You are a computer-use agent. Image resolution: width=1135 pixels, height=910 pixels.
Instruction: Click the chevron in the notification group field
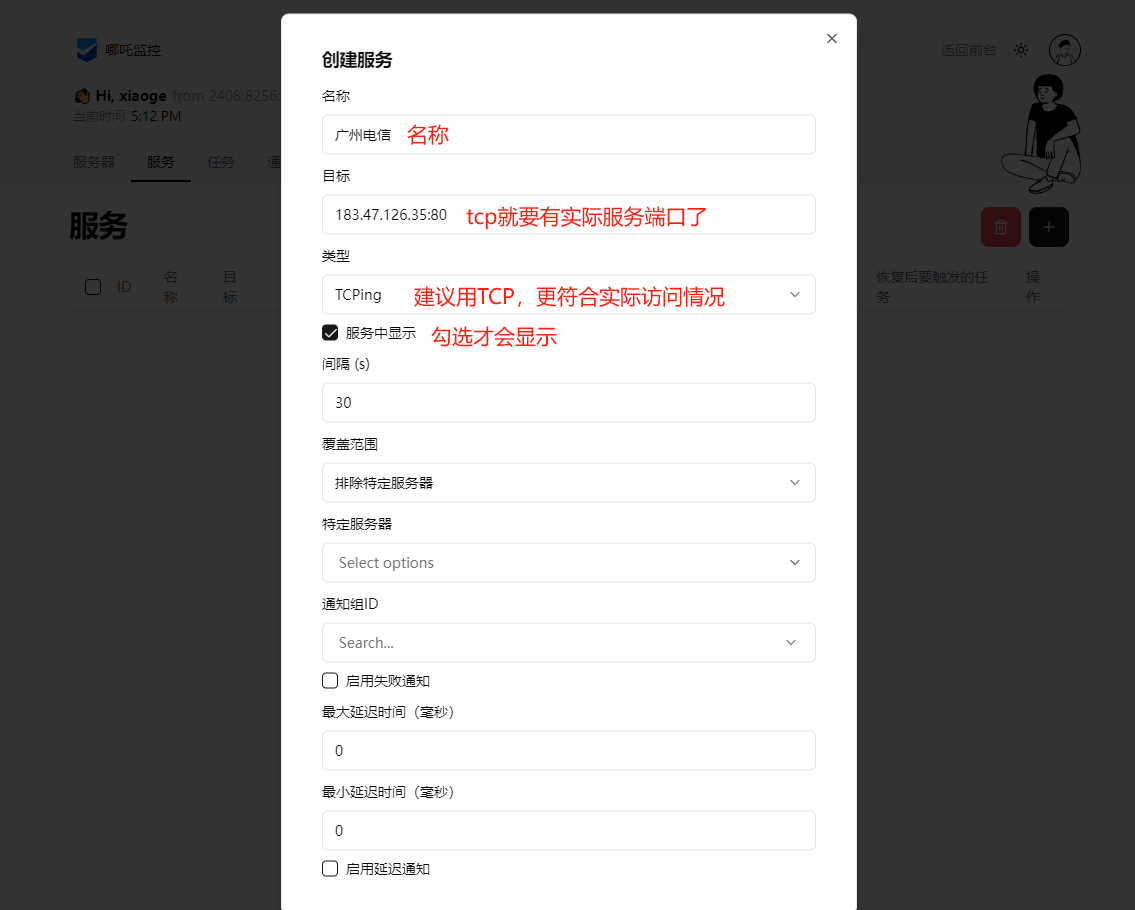(790, 643)
